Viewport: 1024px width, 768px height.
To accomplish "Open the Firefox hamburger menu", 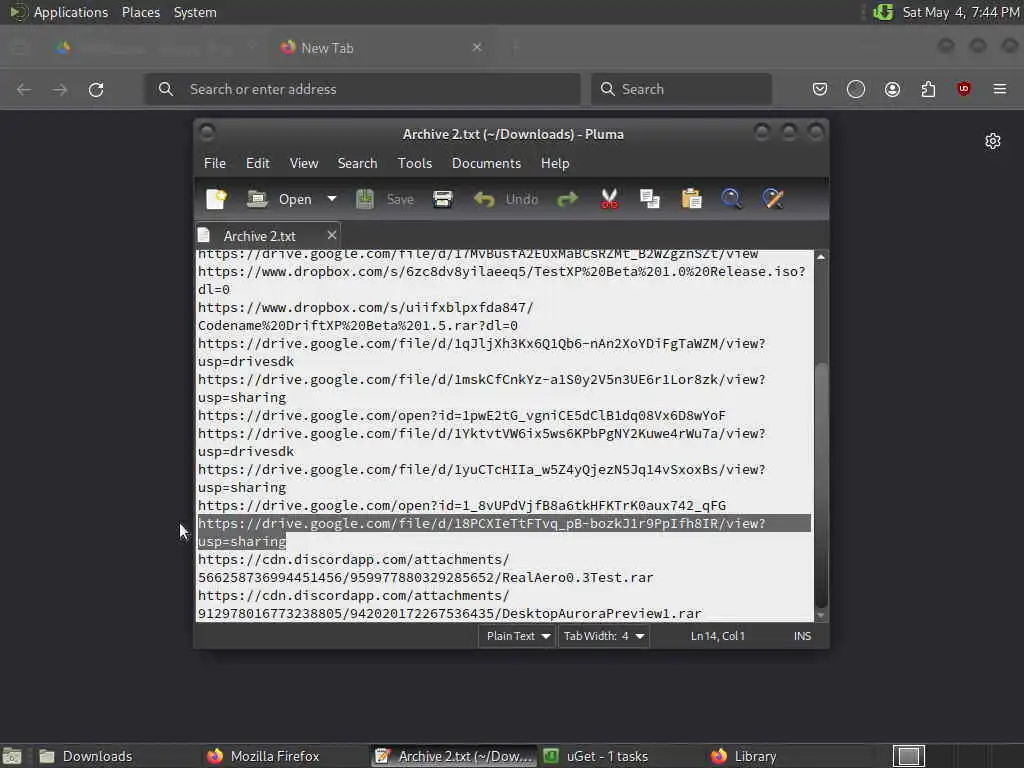I will coord(1000,89).
